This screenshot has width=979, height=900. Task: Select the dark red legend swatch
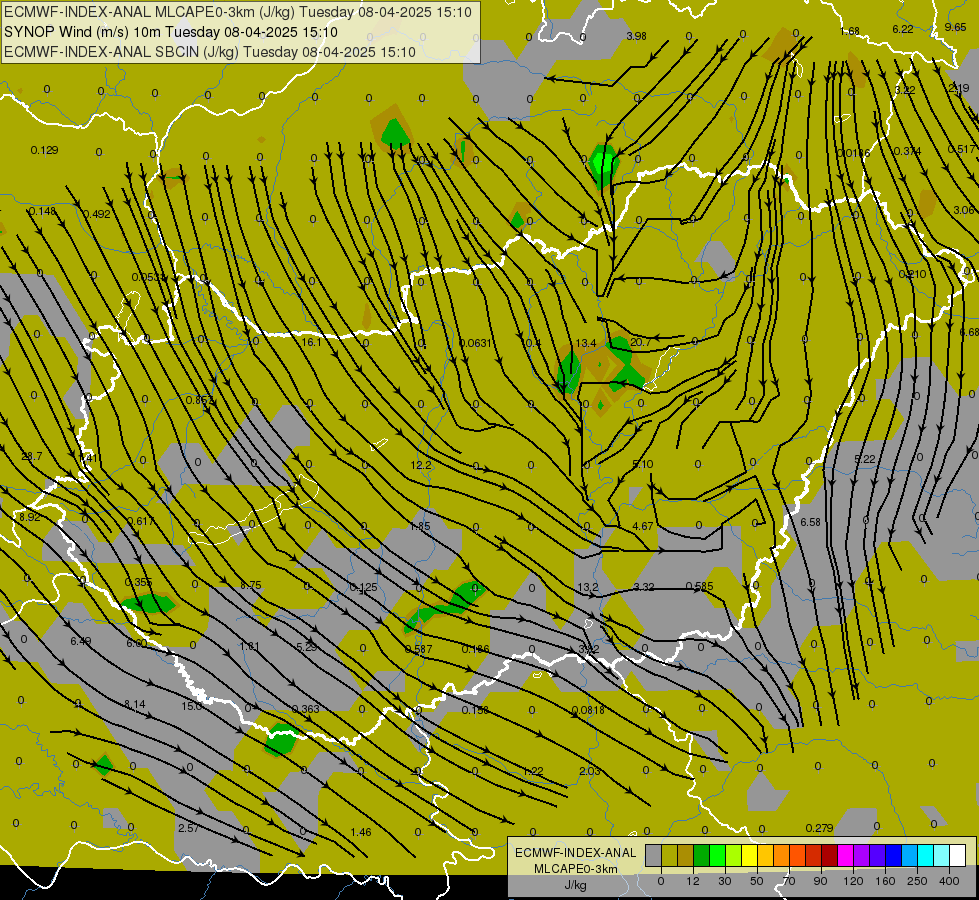click(x=830, y=855)
